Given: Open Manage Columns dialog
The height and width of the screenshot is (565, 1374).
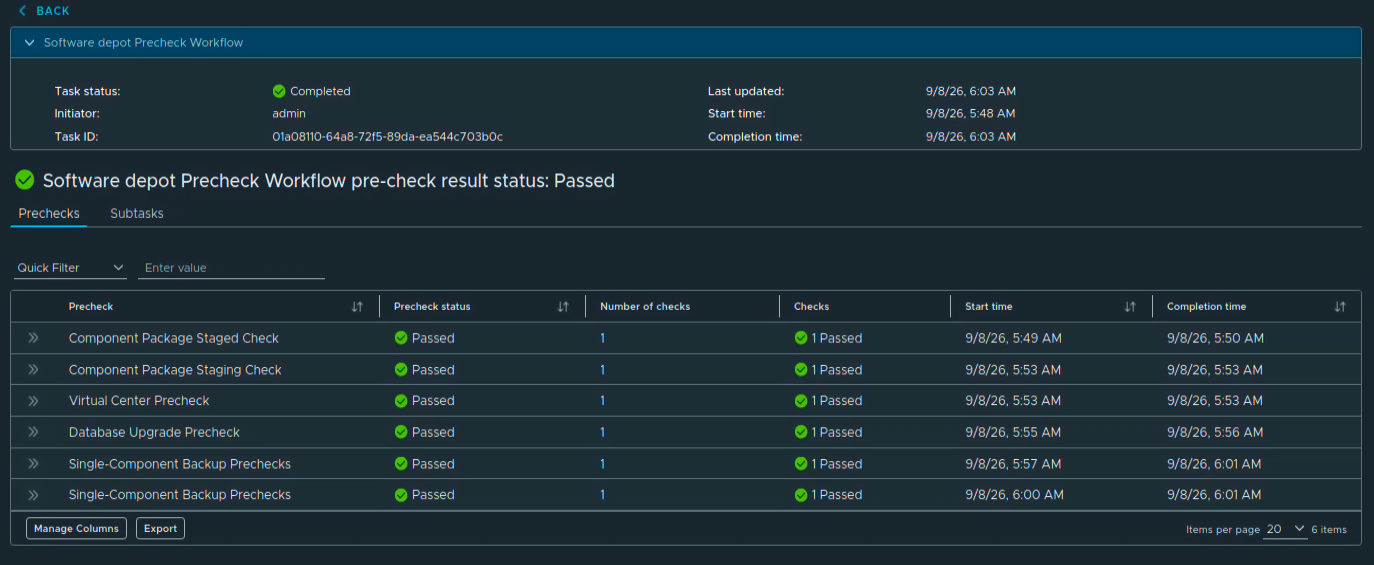Looking at the screenshot, I should pyautogui.click(x=76, y=528).
